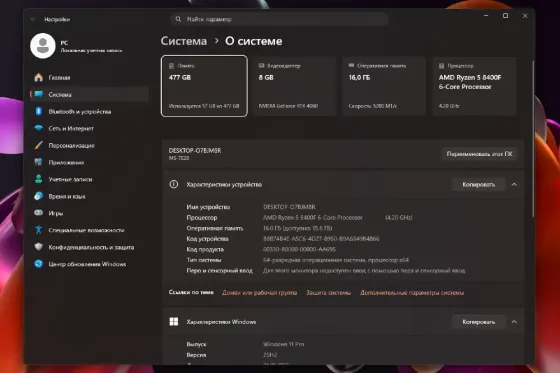Click the network Wi-Fi icon in the sidebar
This screenshot has width=560, height=373.
click(39, 128)
